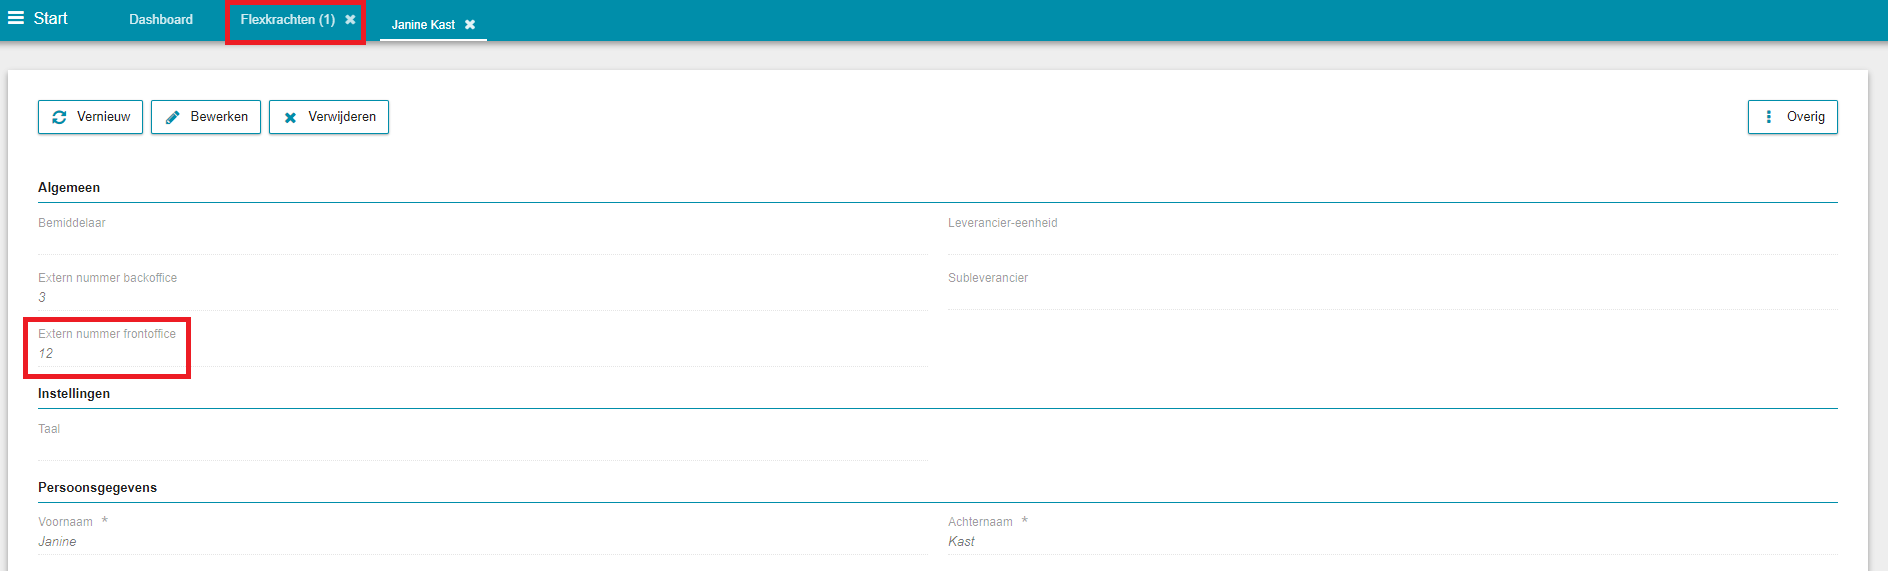Click the Start menu label
Screen dimensions: 1888x571
coord(50,18)
